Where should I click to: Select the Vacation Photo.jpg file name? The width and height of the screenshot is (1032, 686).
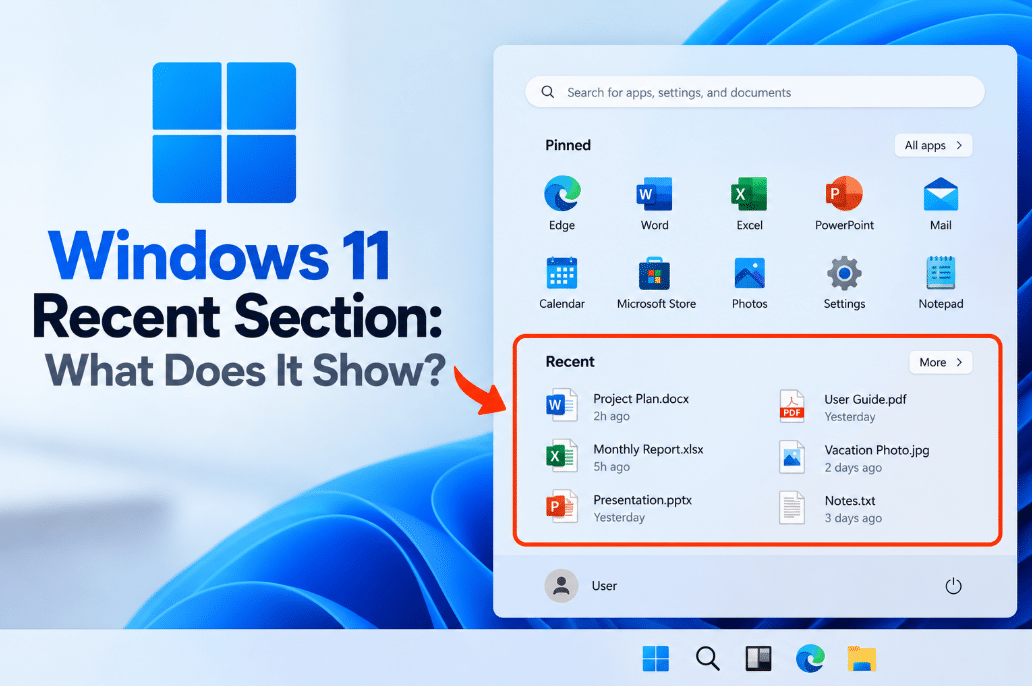point(877,450)
